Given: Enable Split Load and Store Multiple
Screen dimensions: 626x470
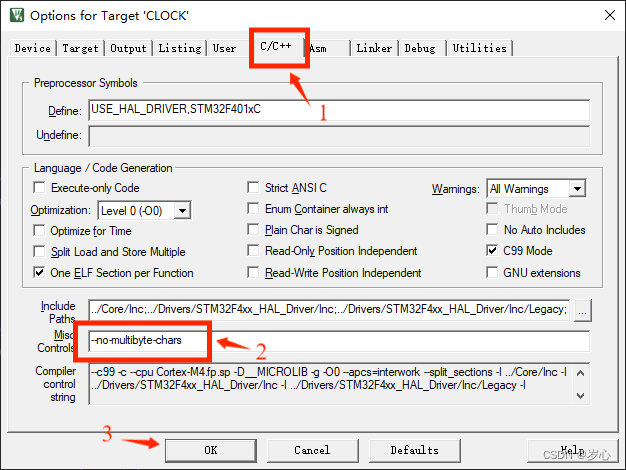Looking at the screenshot, I should pyautogui.click(x=39, y=252).
